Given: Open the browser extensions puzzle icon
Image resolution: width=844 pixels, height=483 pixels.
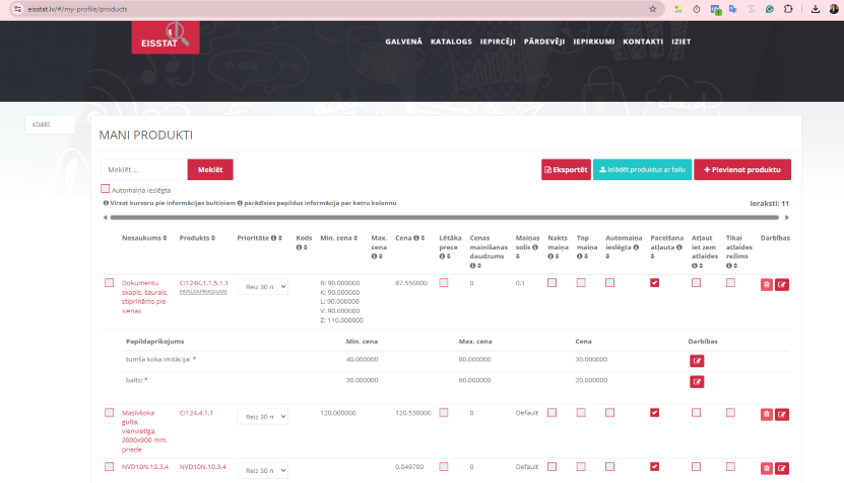Looking at the screenshot, I should pos(788,8).
